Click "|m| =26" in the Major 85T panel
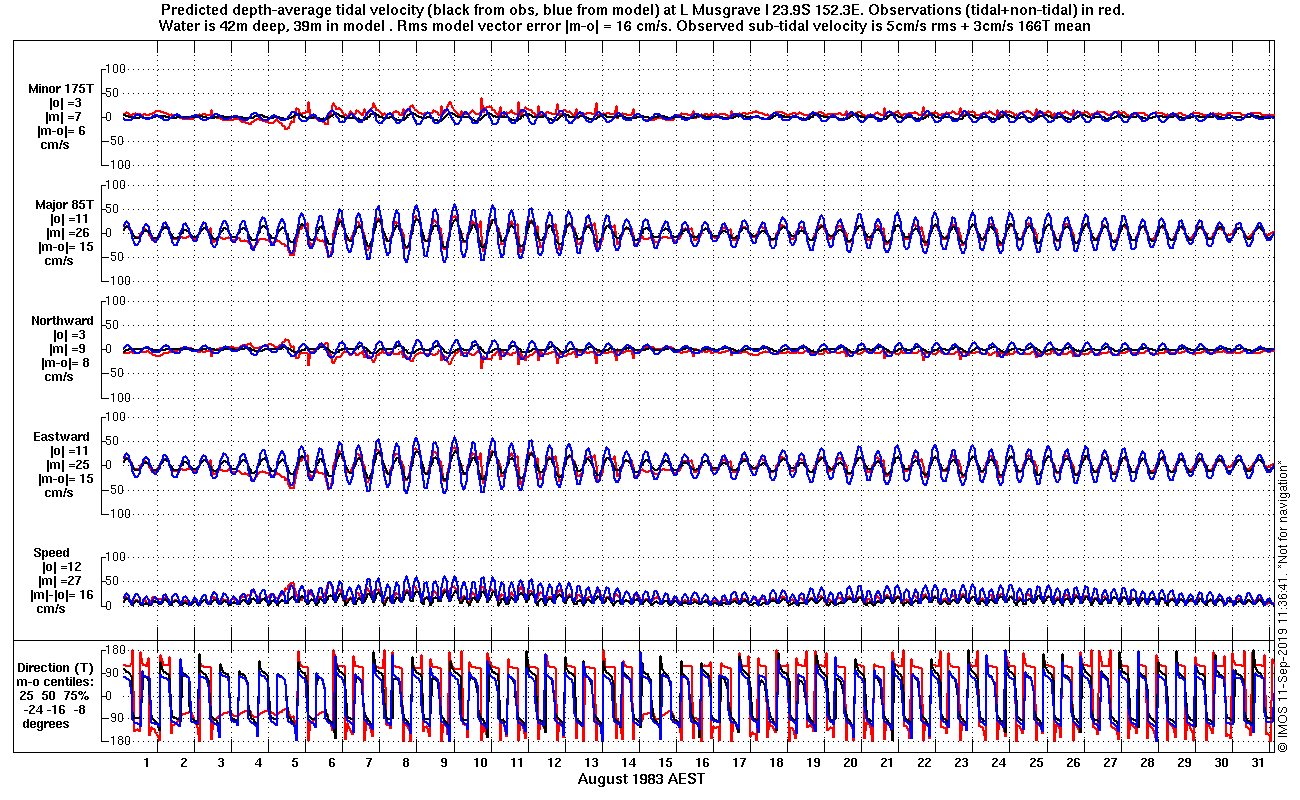Viewport: 1300px width, 800px height. 67,233
